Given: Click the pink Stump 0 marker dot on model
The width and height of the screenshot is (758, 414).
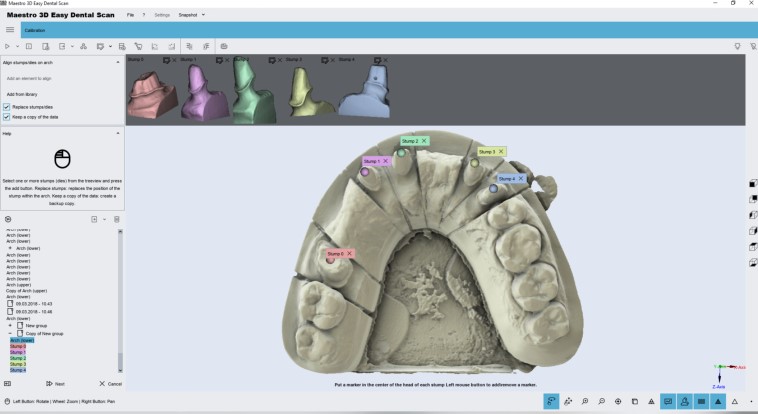Looking at the screenshot, I should coord(330,260).
